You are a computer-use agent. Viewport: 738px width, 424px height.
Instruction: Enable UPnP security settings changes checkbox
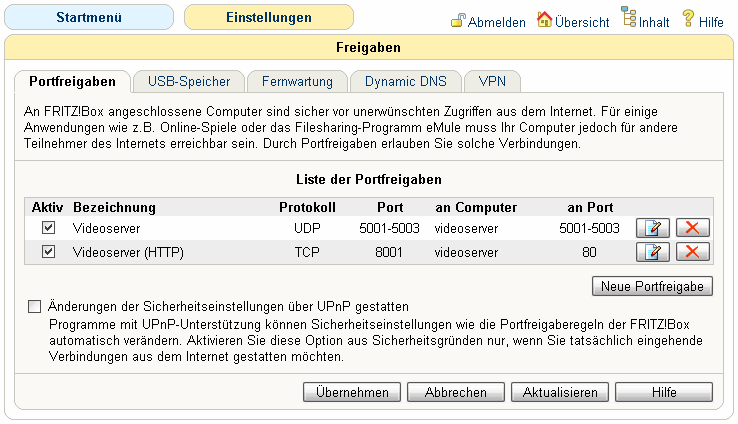coord(36,306)
